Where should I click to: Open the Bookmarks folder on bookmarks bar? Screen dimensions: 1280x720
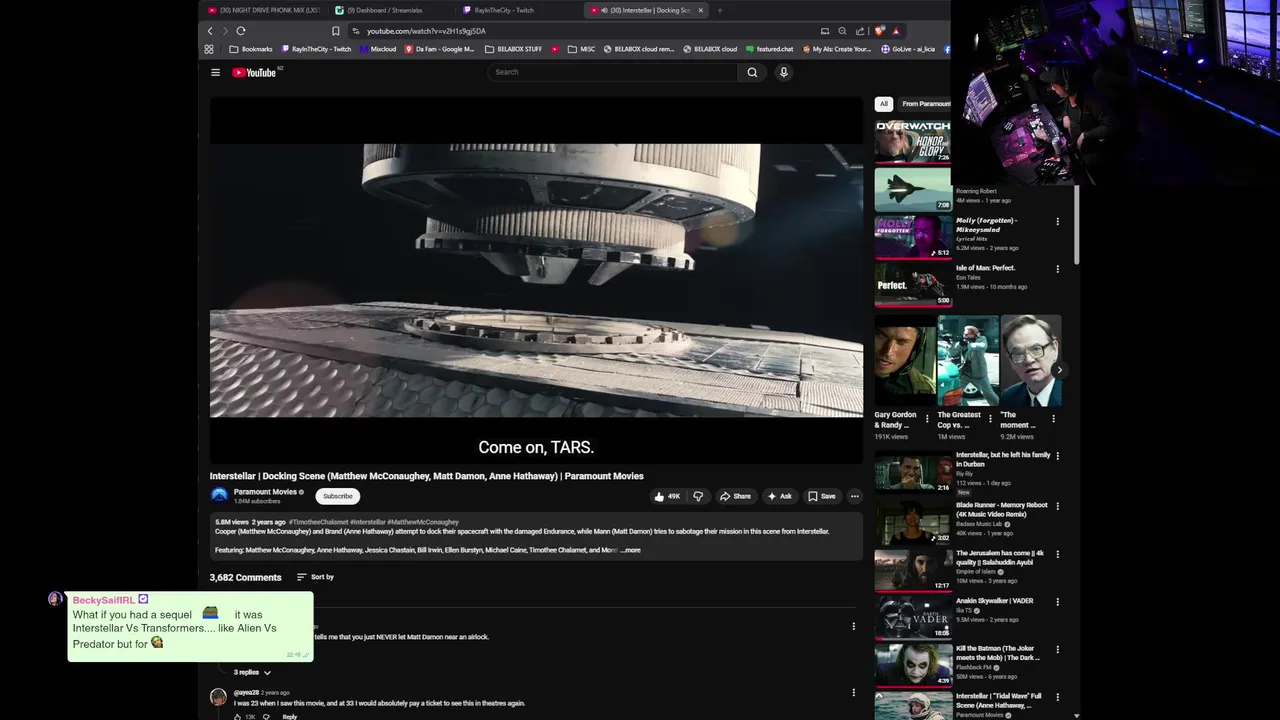[x=250, y=49]
